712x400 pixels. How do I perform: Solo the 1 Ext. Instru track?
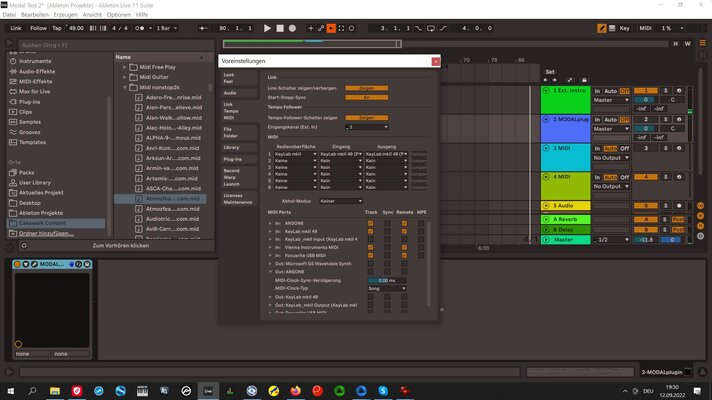pos(666,91)
